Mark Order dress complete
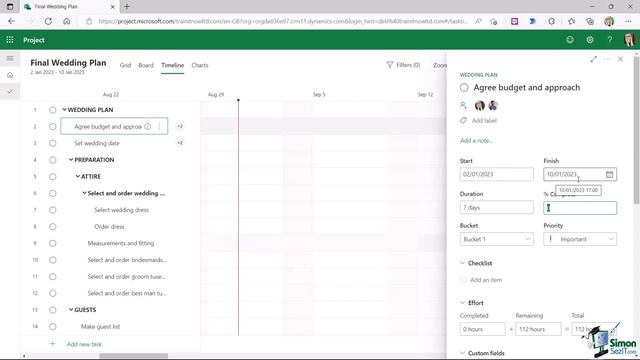The height and width of the screenshot is (360, 640). (53, 227)
